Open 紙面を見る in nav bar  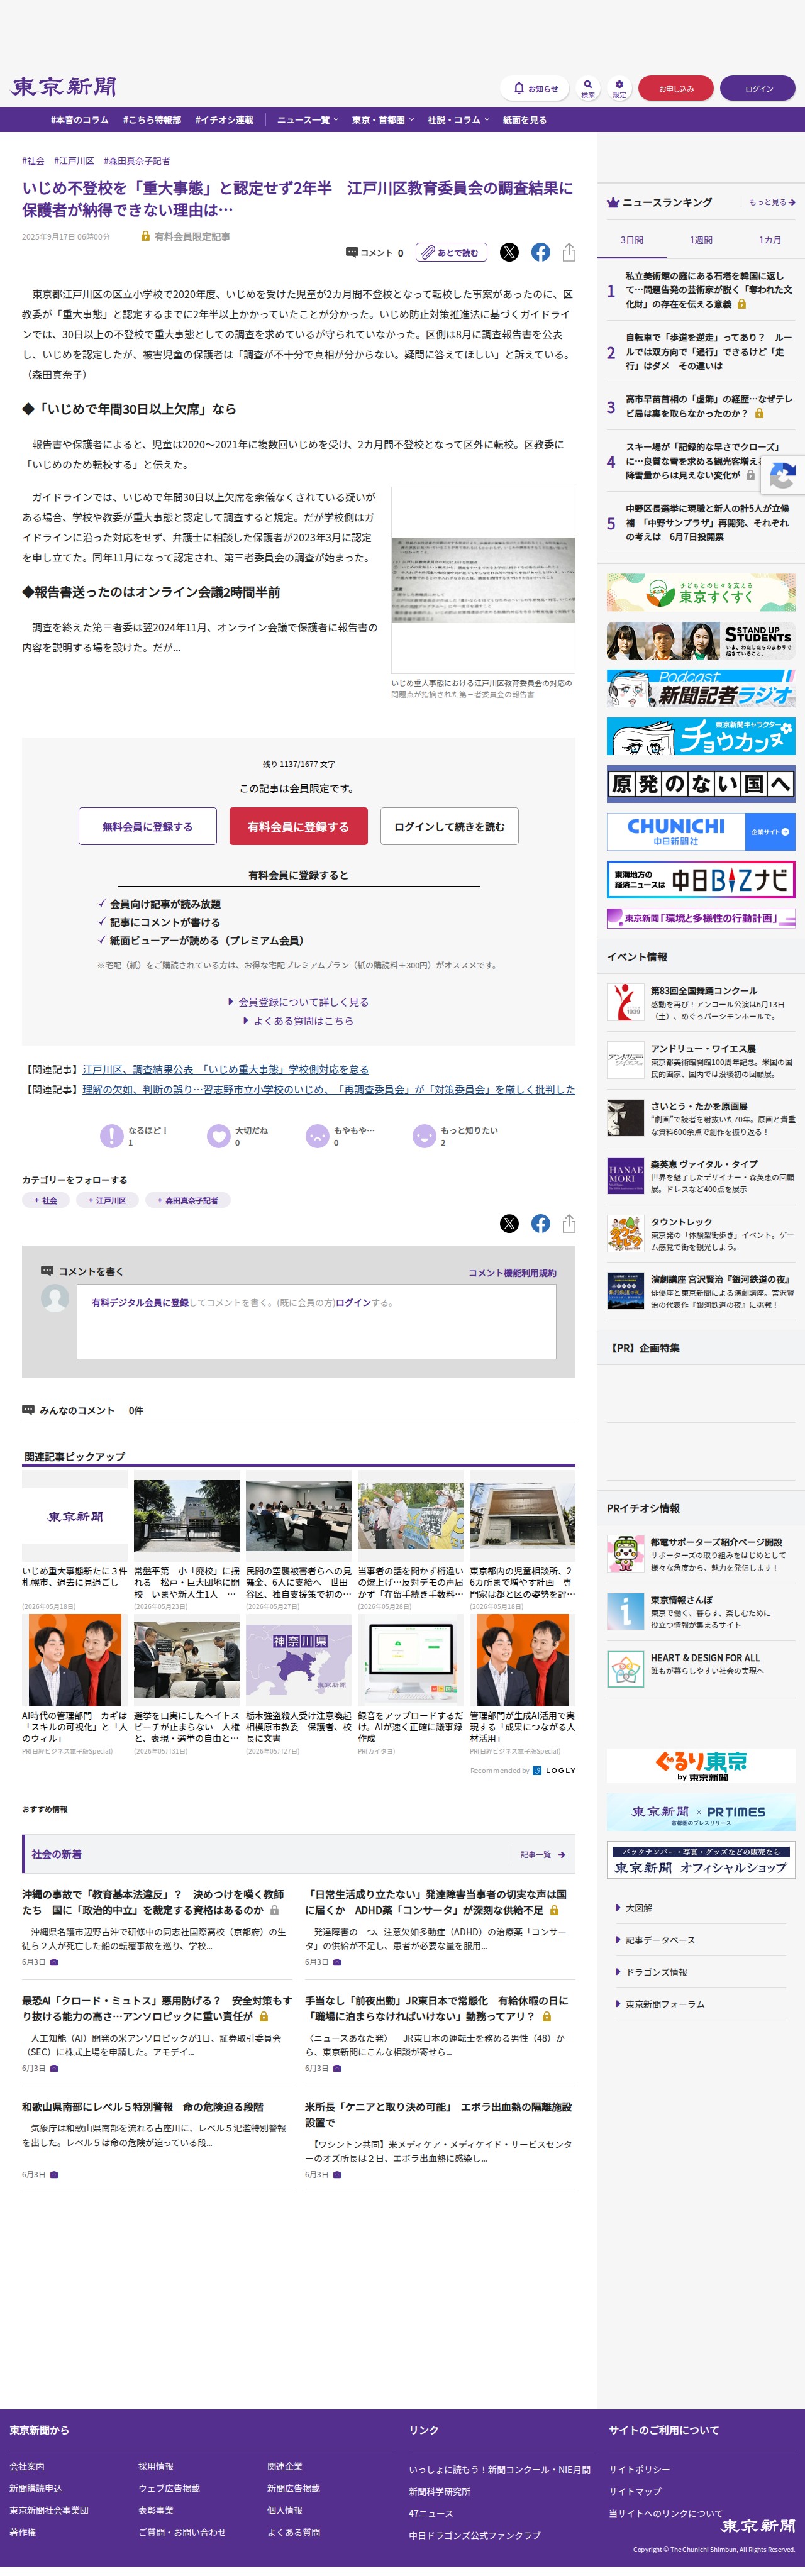pyautogui.click(x=524, y=120)
